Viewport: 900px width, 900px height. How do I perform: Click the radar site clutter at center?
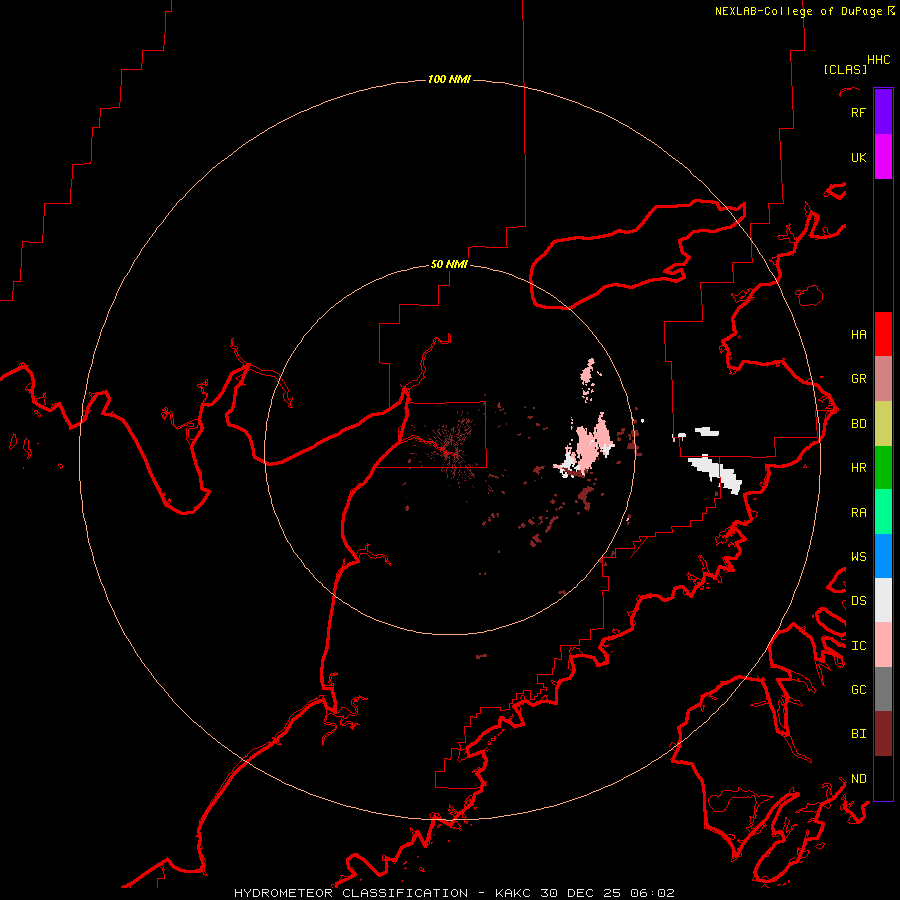(451, 451)
